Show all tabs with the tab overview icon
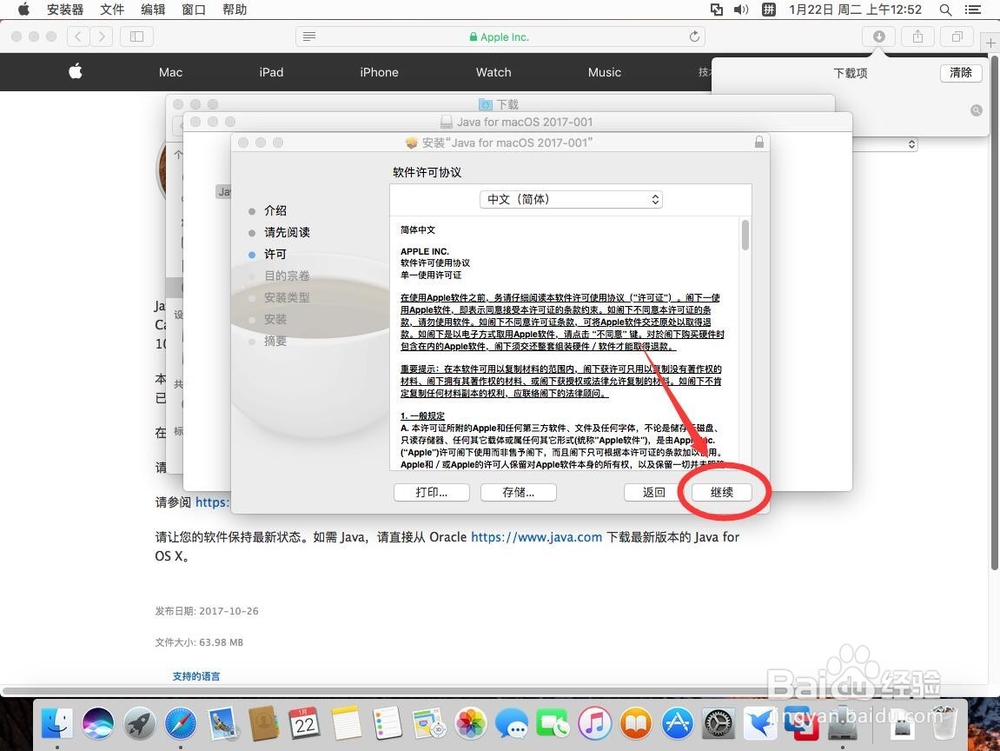 point(956,36)
